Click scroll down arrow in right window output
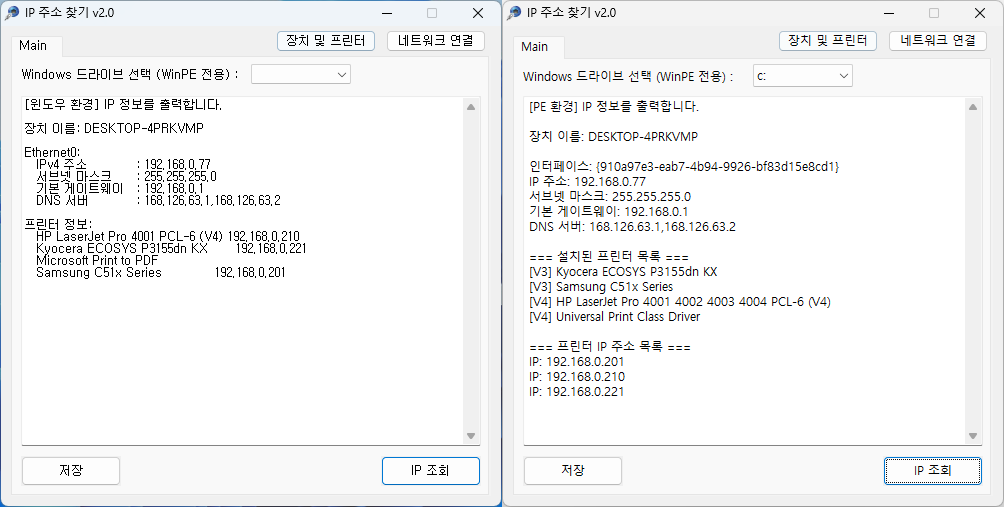This screenshot has height=507, width=1004. tap(973, 436)
